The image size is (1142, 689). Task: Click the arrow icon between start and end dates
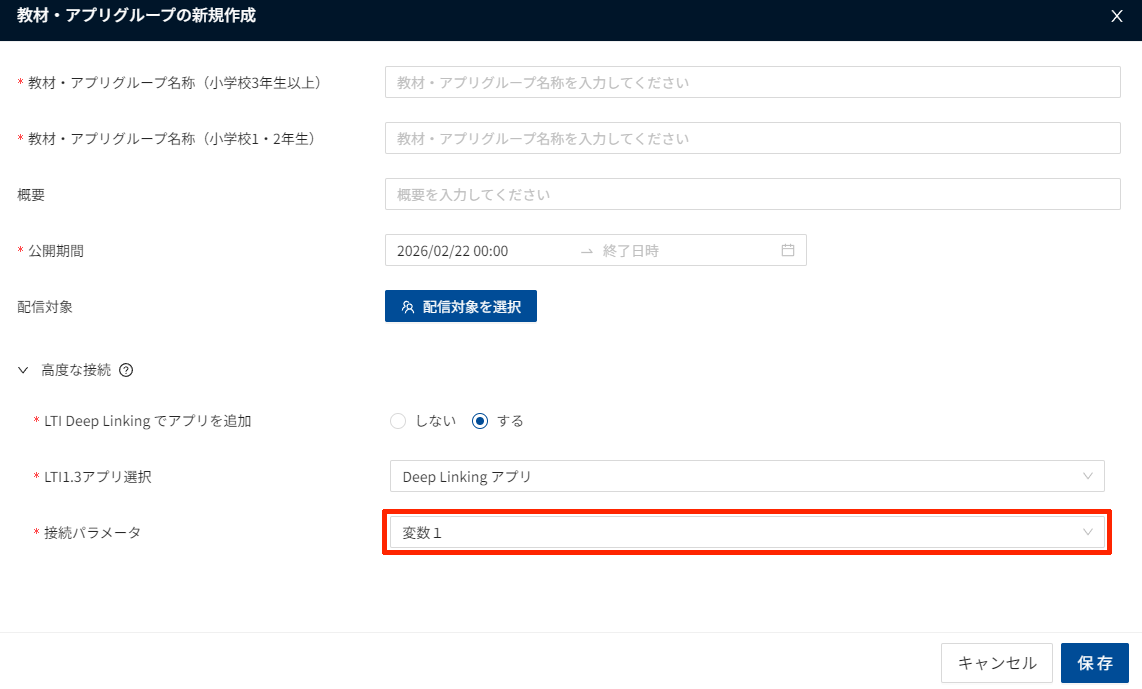[587, 251]
